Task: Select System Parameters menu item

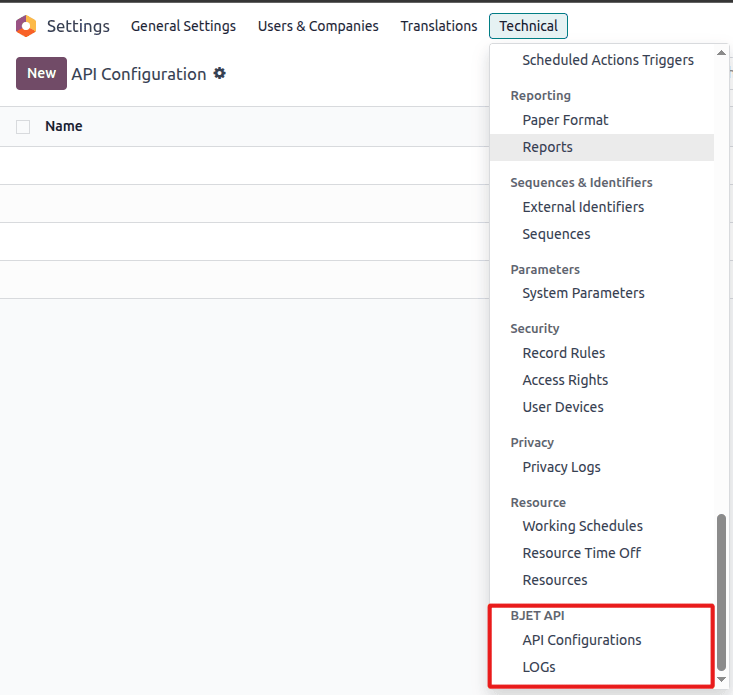Action: pyautogui.click(x=583, y=293)
